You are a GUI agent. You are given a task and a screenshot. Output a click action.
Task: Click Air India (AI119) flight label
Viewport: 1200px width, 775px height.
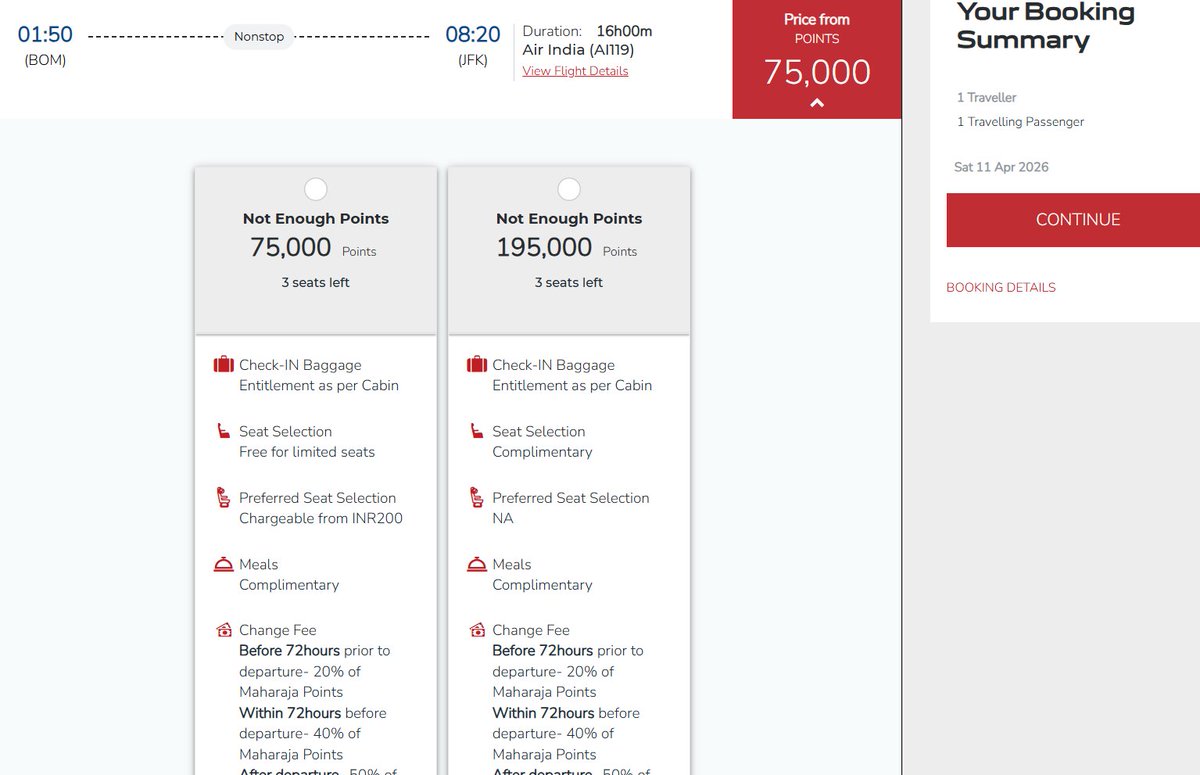578,50
